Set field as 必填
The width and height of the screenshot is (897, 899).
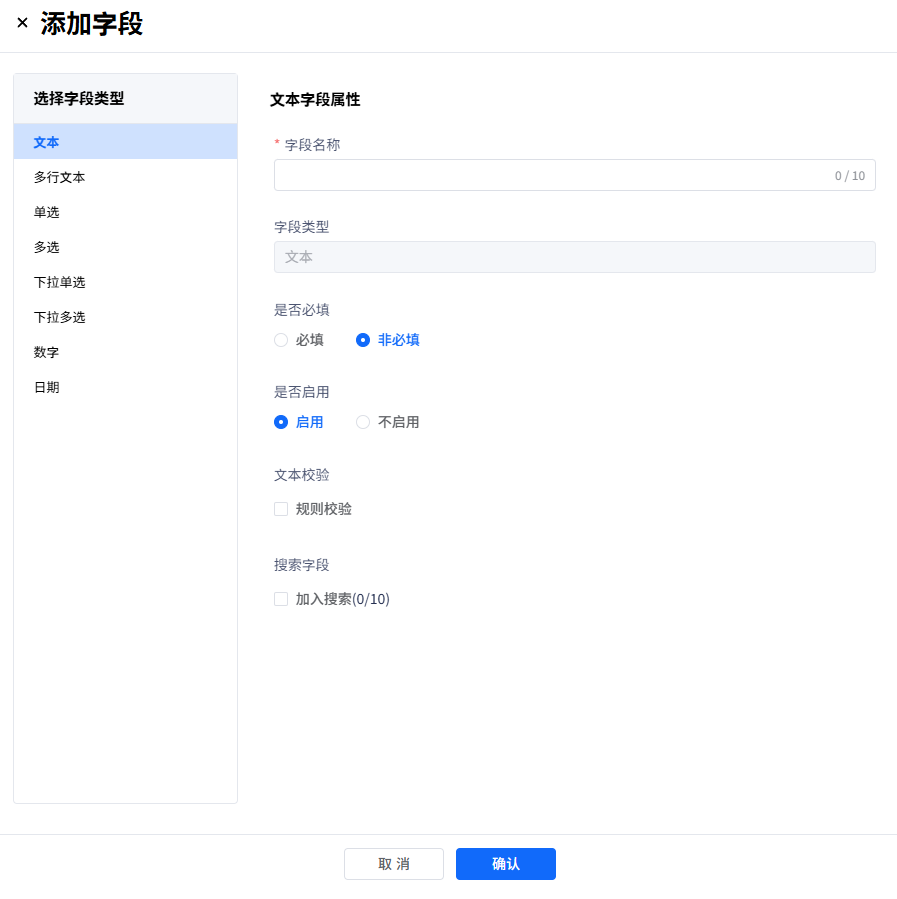click(281, 340)
